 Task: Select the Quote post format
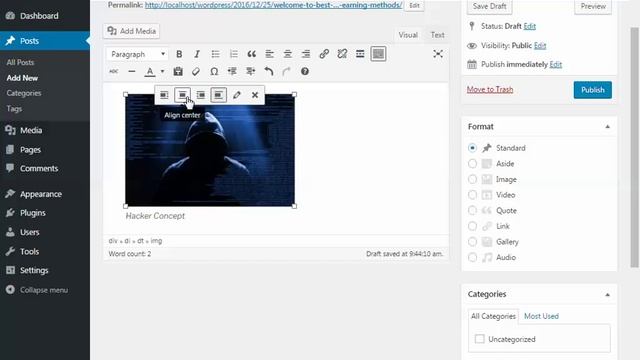click(x=472, y=210)
